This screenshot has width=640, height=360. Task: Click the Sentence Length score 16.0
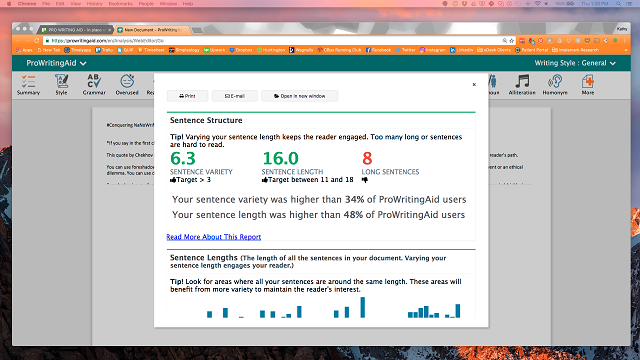[280, 158]
